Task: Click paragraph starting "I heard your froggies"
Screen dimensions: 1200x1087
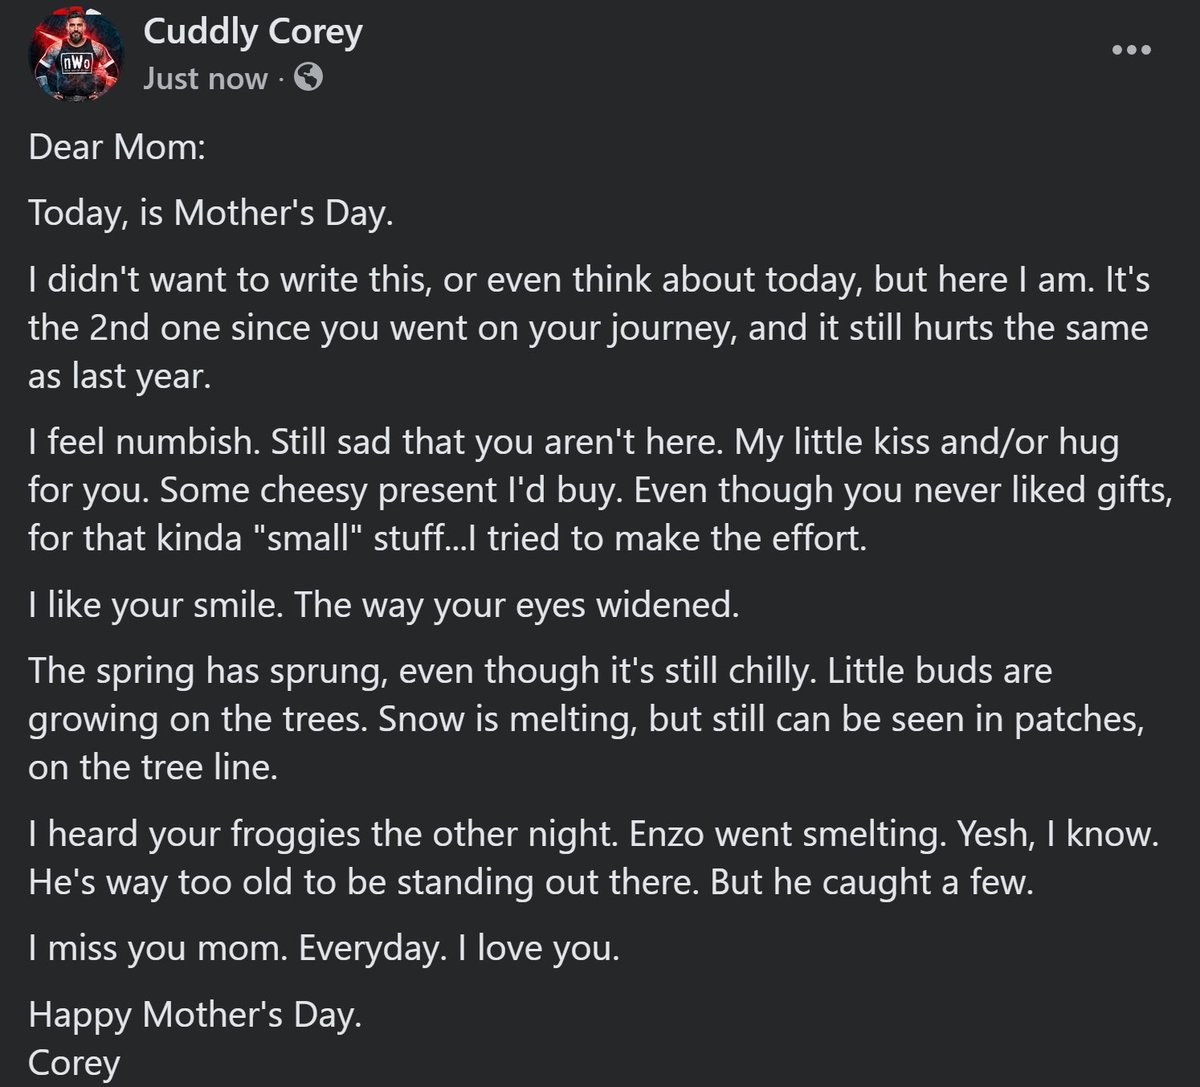Action: [x=594, y=860]
